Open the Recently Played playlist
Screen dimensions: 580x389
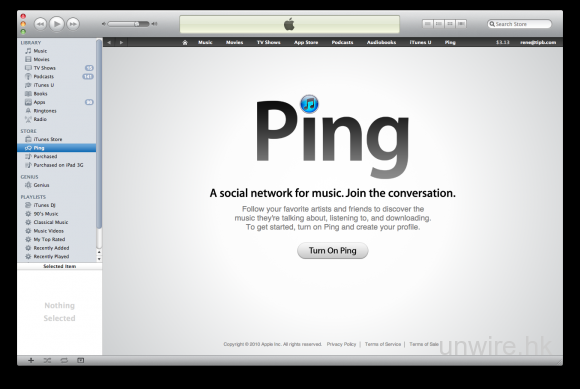(x=57, y=257)
